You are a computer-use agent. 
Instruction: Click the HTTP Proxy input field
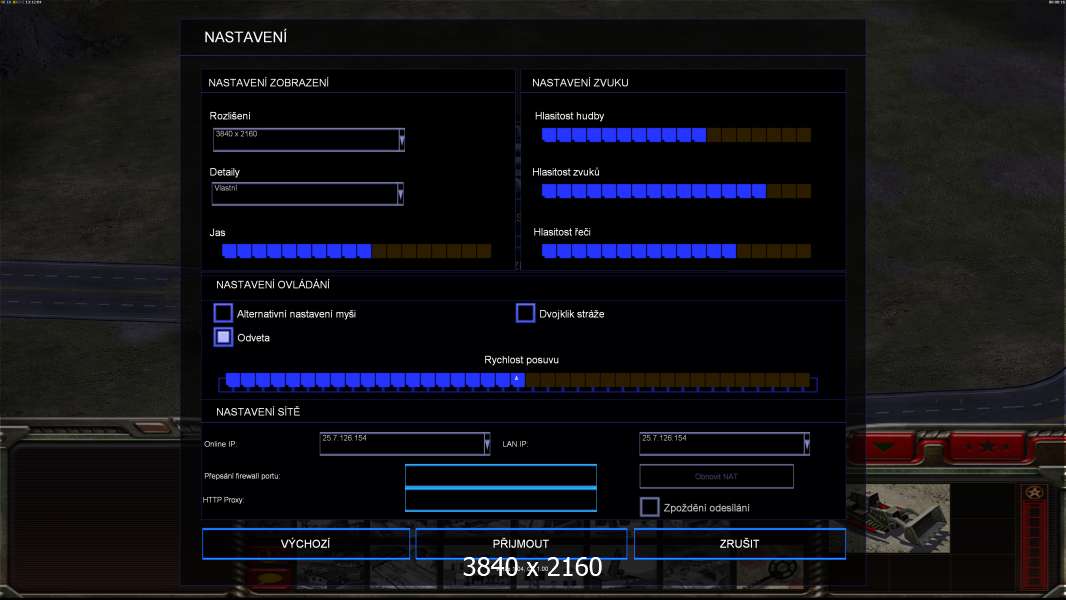pyautogui.click(x=500, y=499)
